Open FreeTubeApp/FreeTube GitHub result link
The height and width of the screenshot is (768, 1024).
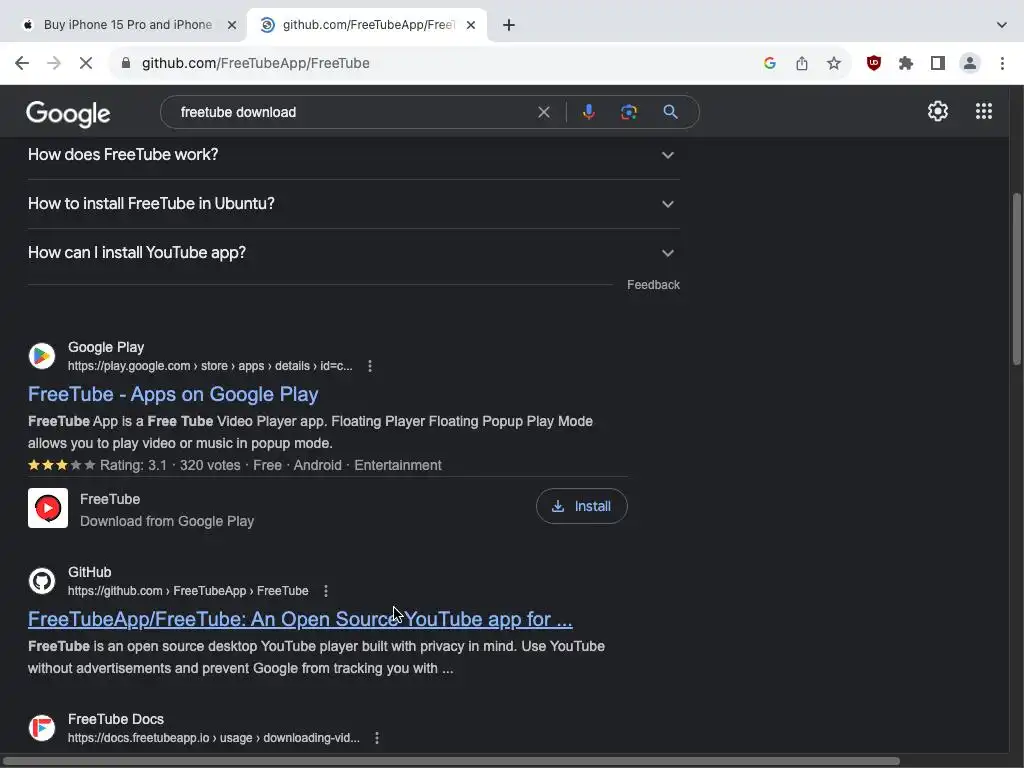[x=300, y=619]
